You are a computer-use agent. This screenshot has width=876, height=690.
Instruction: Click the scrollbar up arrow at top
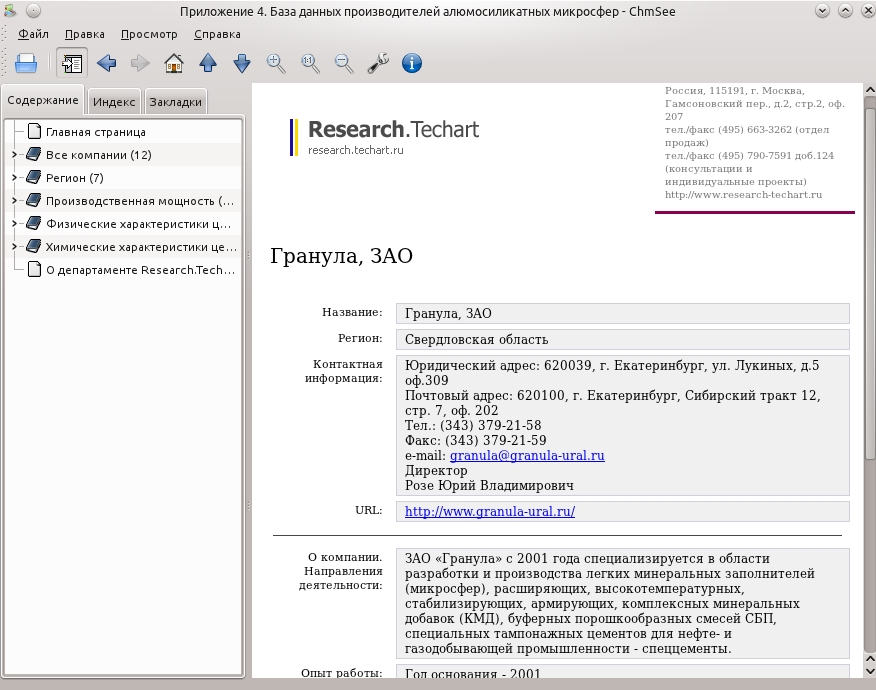[x=870, y=89]
